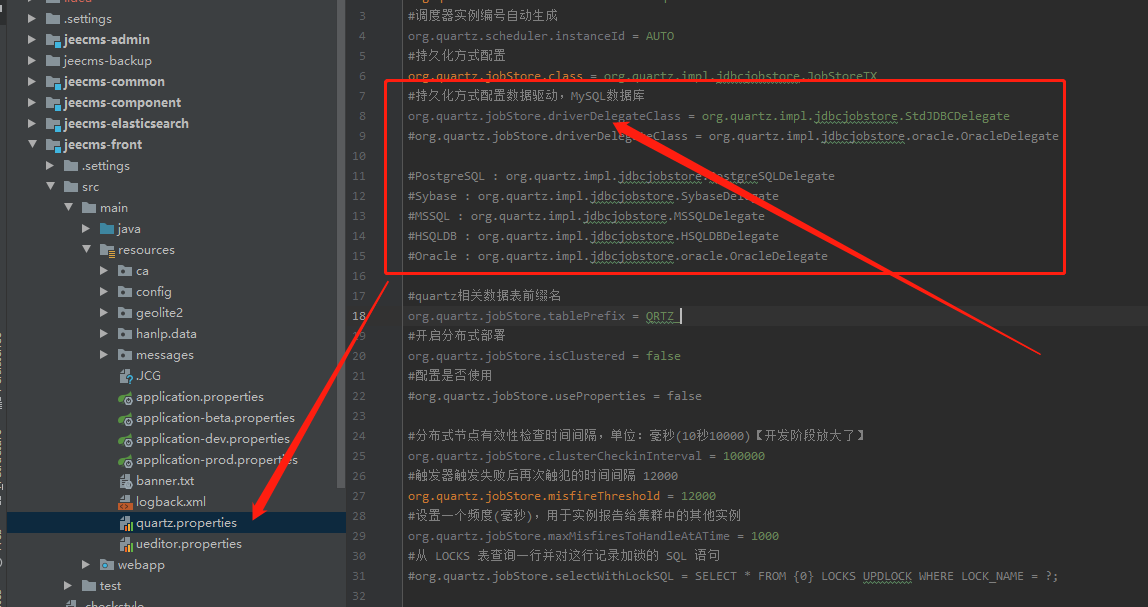Screen dimensions: 1148x607
Task: Click org.quartz.jobStore.misfireThreshold key
Action: tap(534, 496)
